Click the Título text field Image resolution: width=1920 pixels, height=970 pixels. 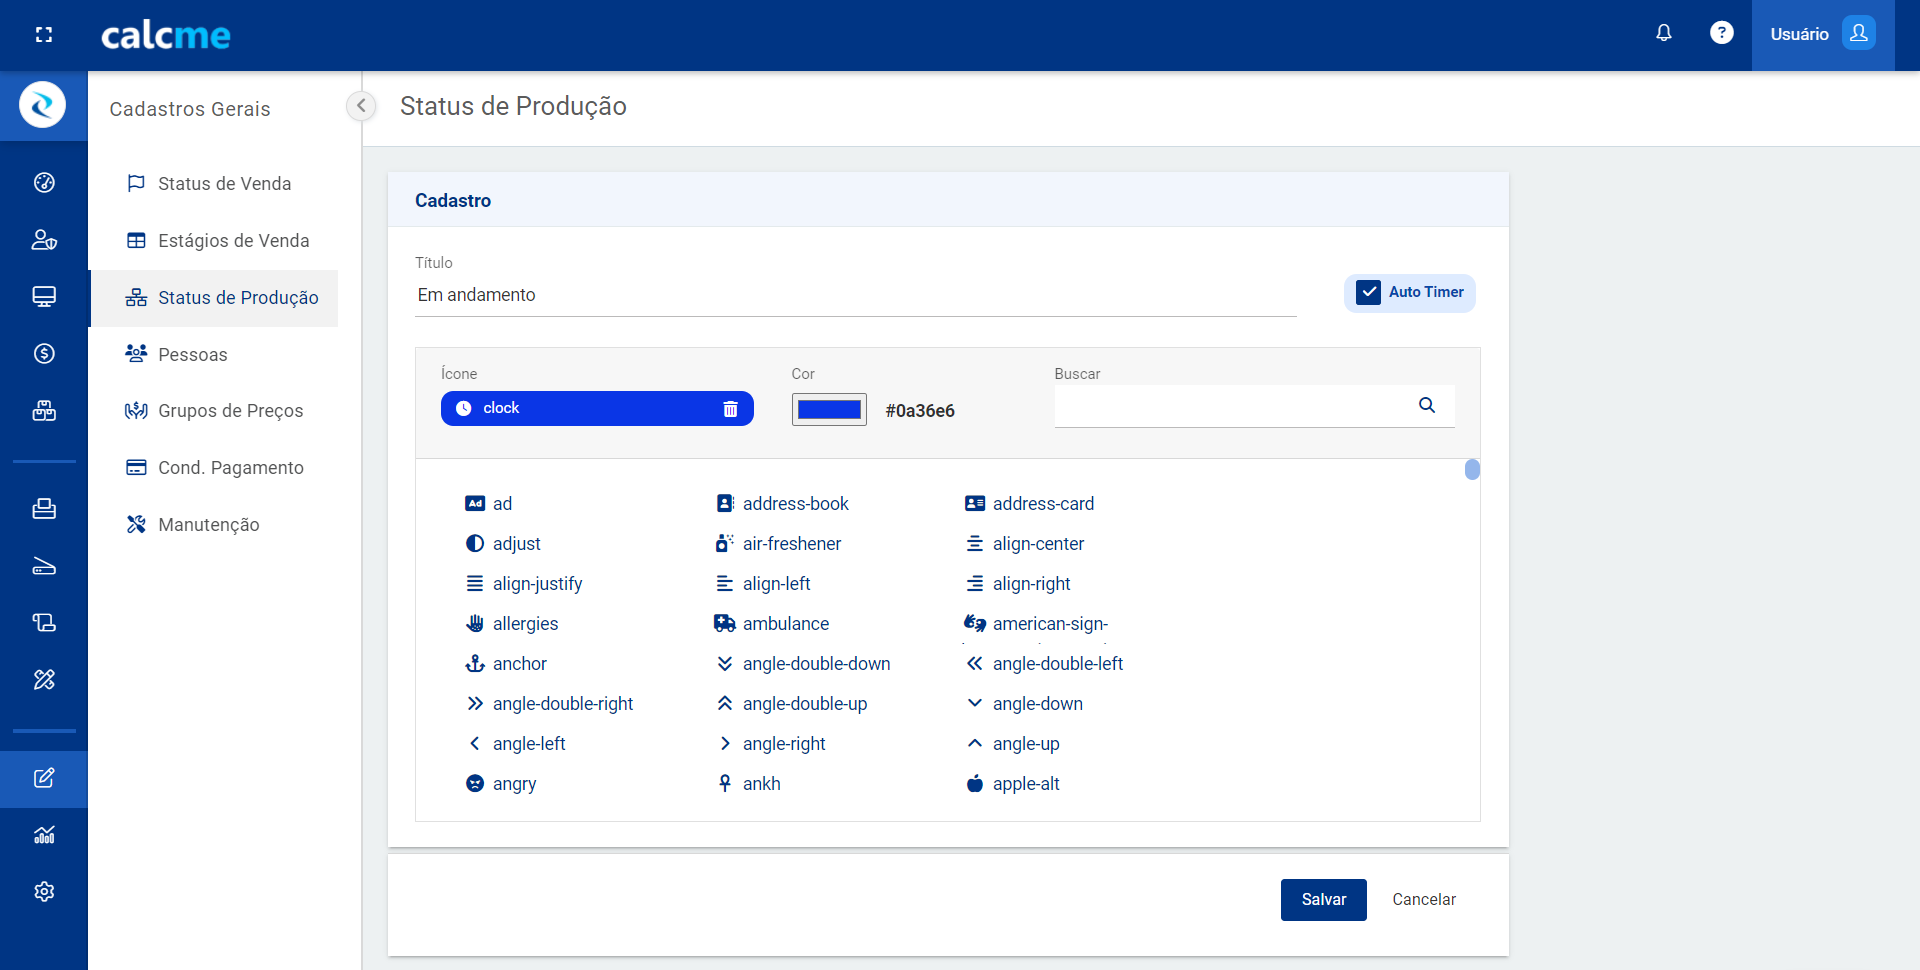coord(855,295)
